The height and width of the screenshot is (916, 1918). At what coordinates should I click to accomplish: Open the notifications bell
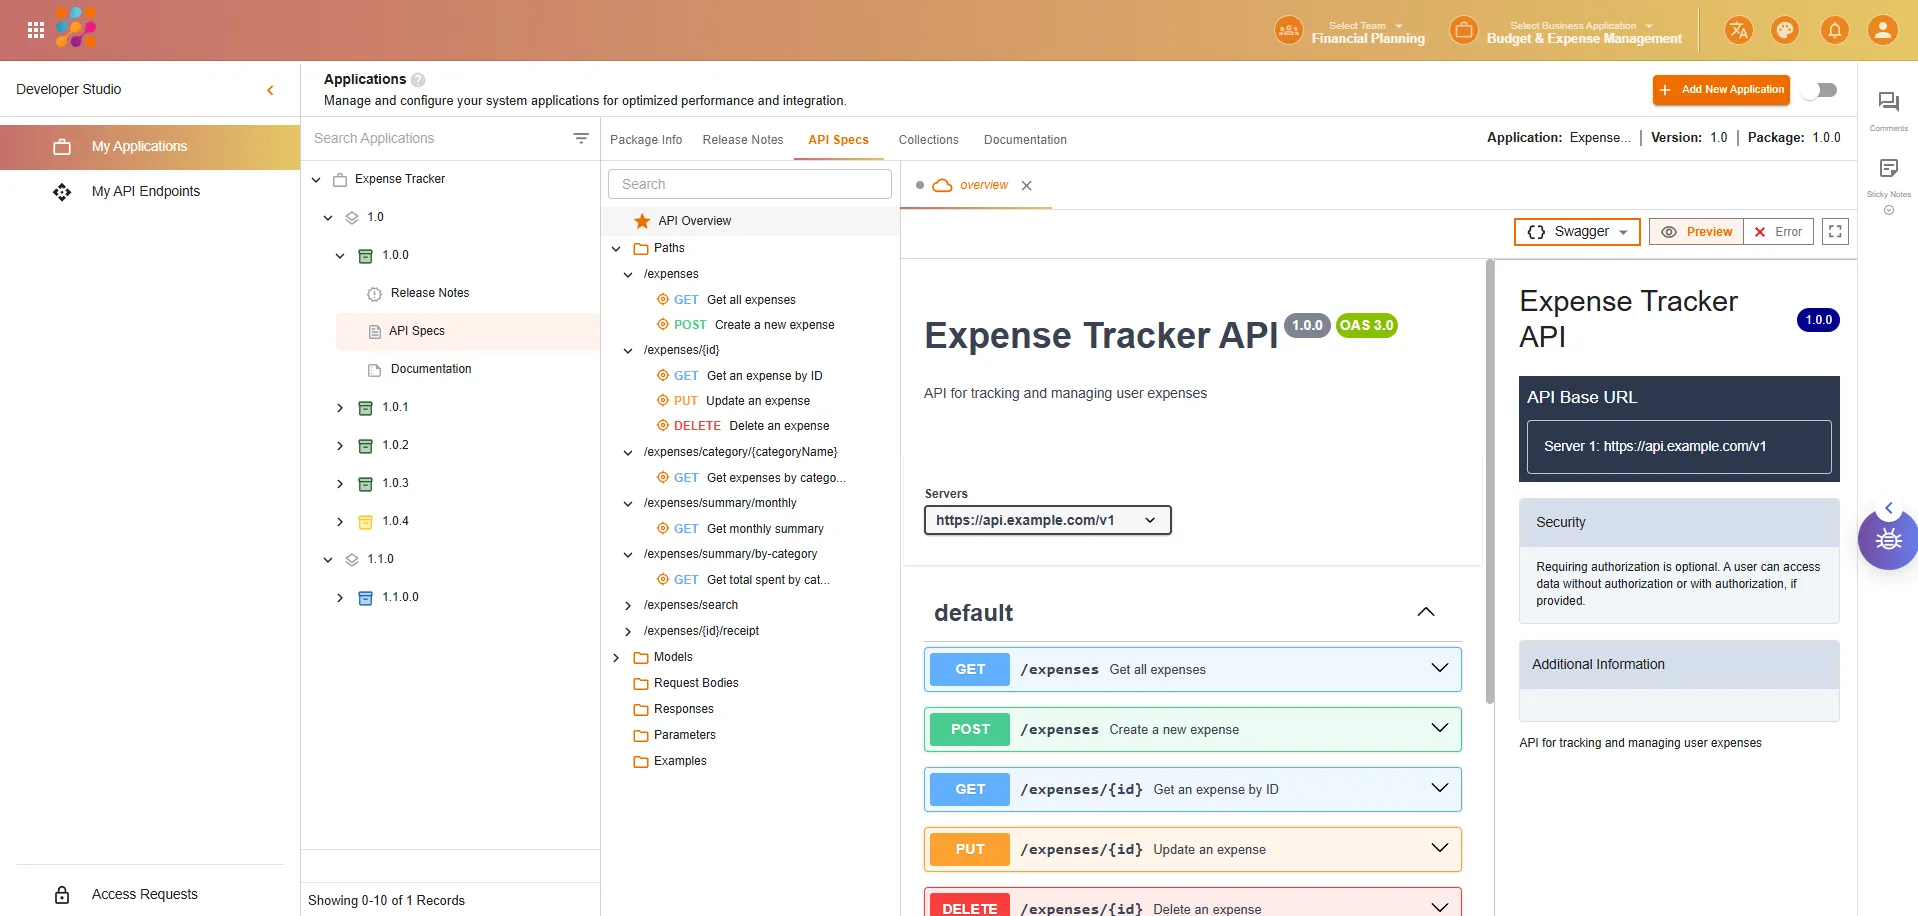(x=1835, y=30)
